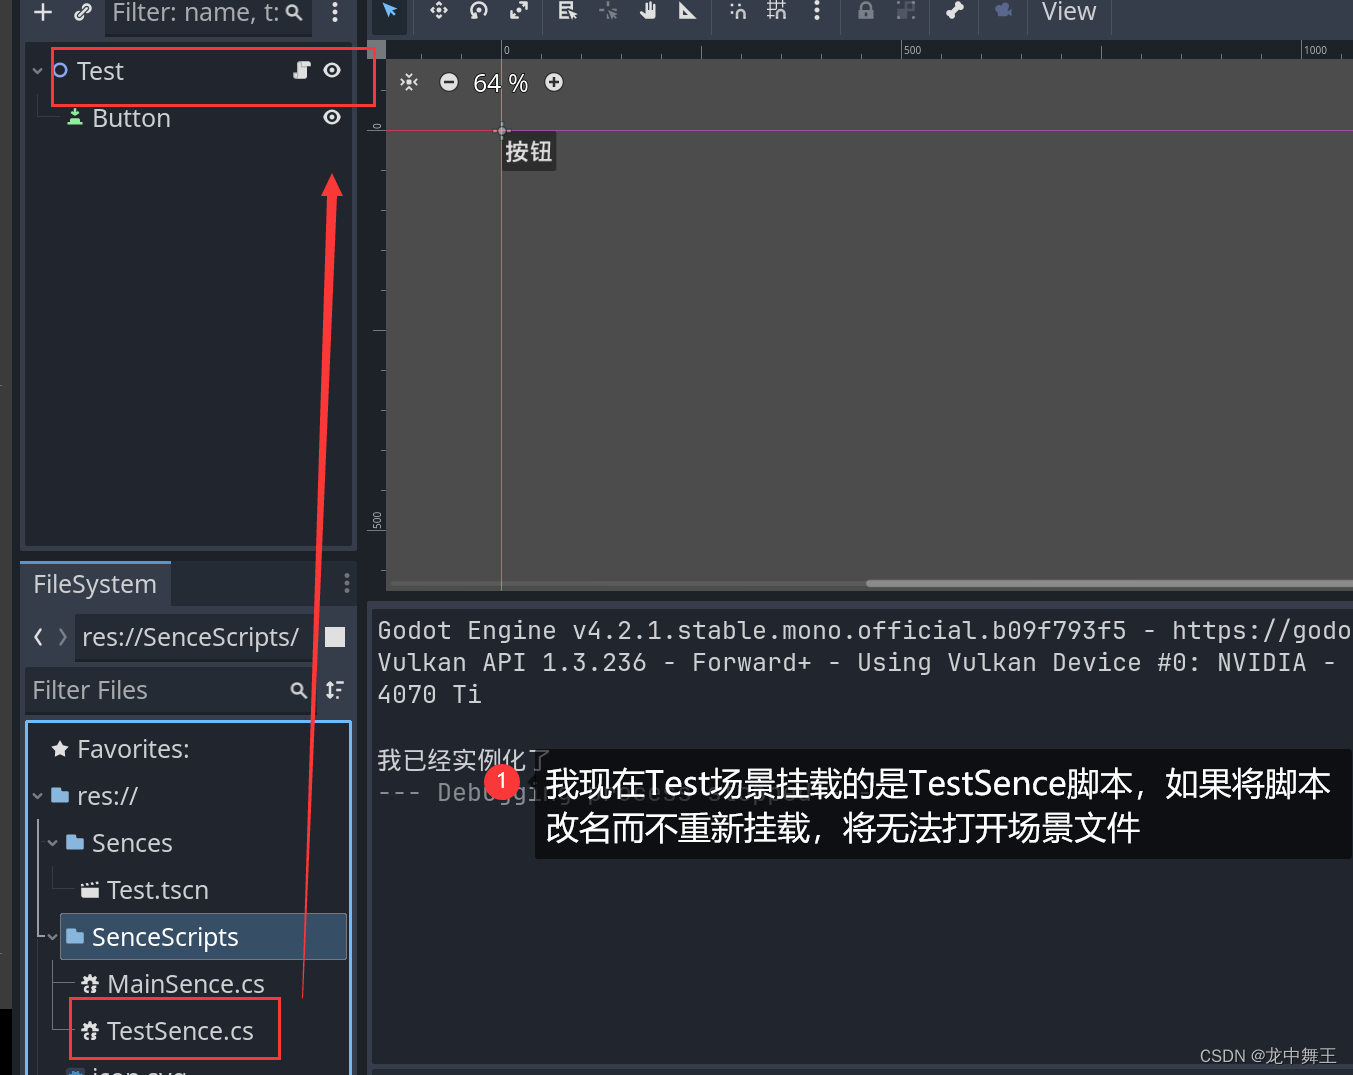
Task: Click the viewport horizontal scrollbar
Action: (1109, 583)
